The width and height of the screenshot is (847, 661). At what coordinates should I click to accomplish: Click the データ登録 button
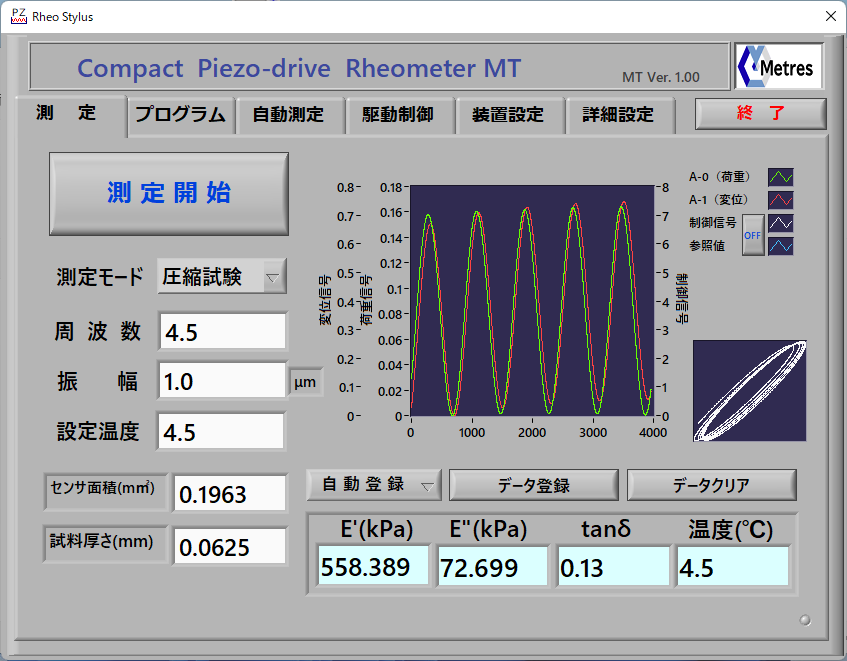(533, 485)
